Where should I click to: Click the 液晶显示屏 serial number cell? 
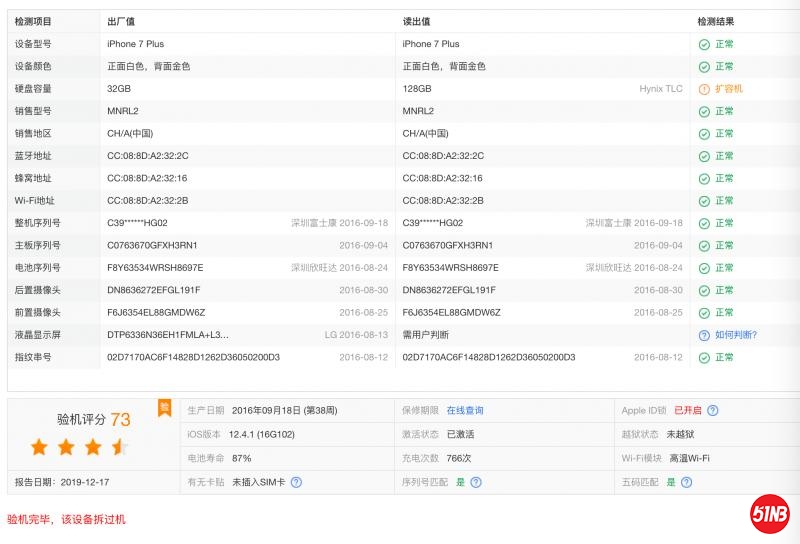pyautogui.click(x=168, y=335)
